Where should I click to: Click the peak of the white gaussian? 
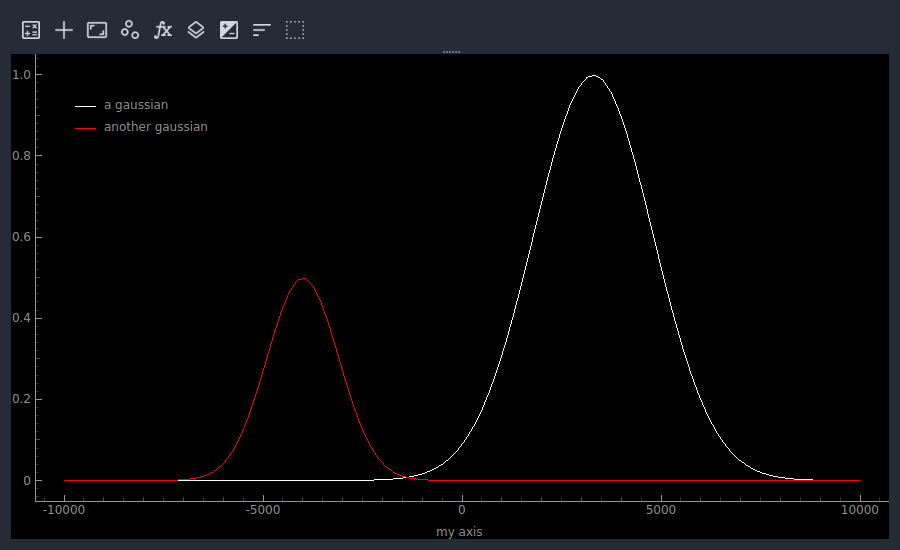[593, 76]
